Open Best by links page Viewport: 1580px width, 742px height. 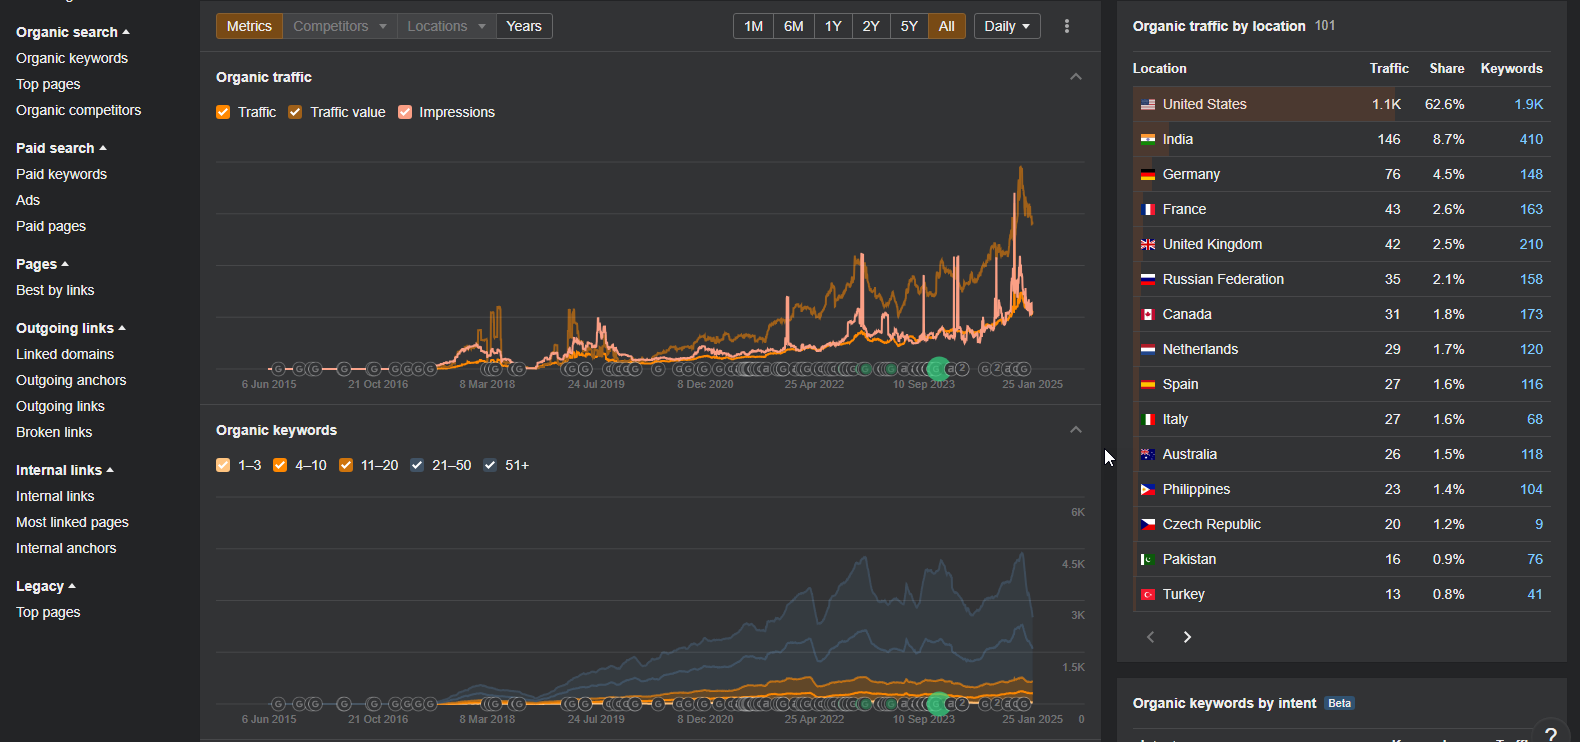55,290
